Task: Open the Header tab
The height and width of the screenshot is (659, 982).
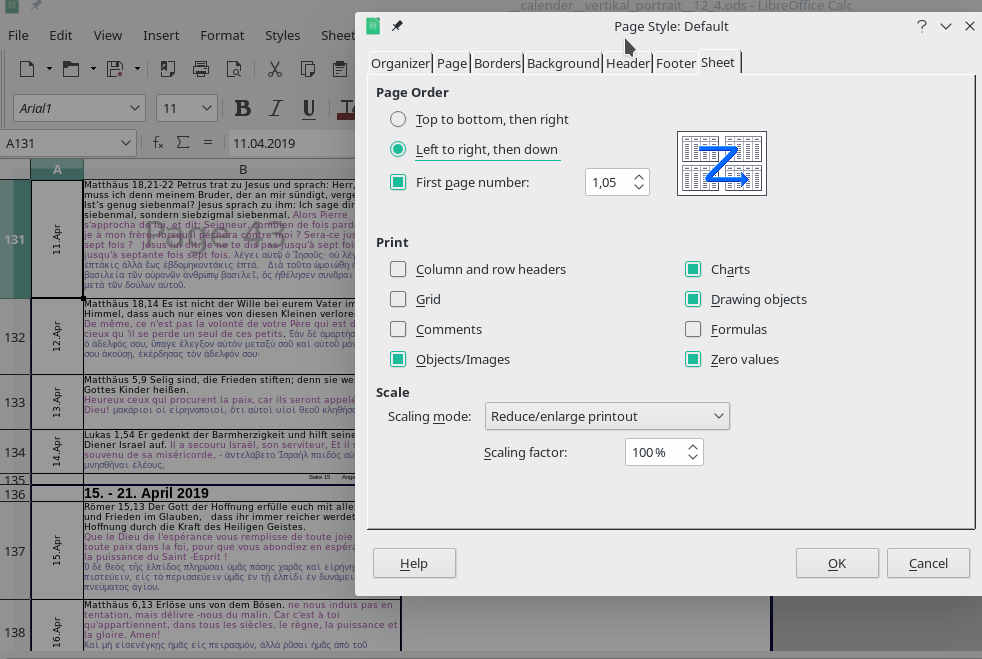Action: click(x=627, y=63)
